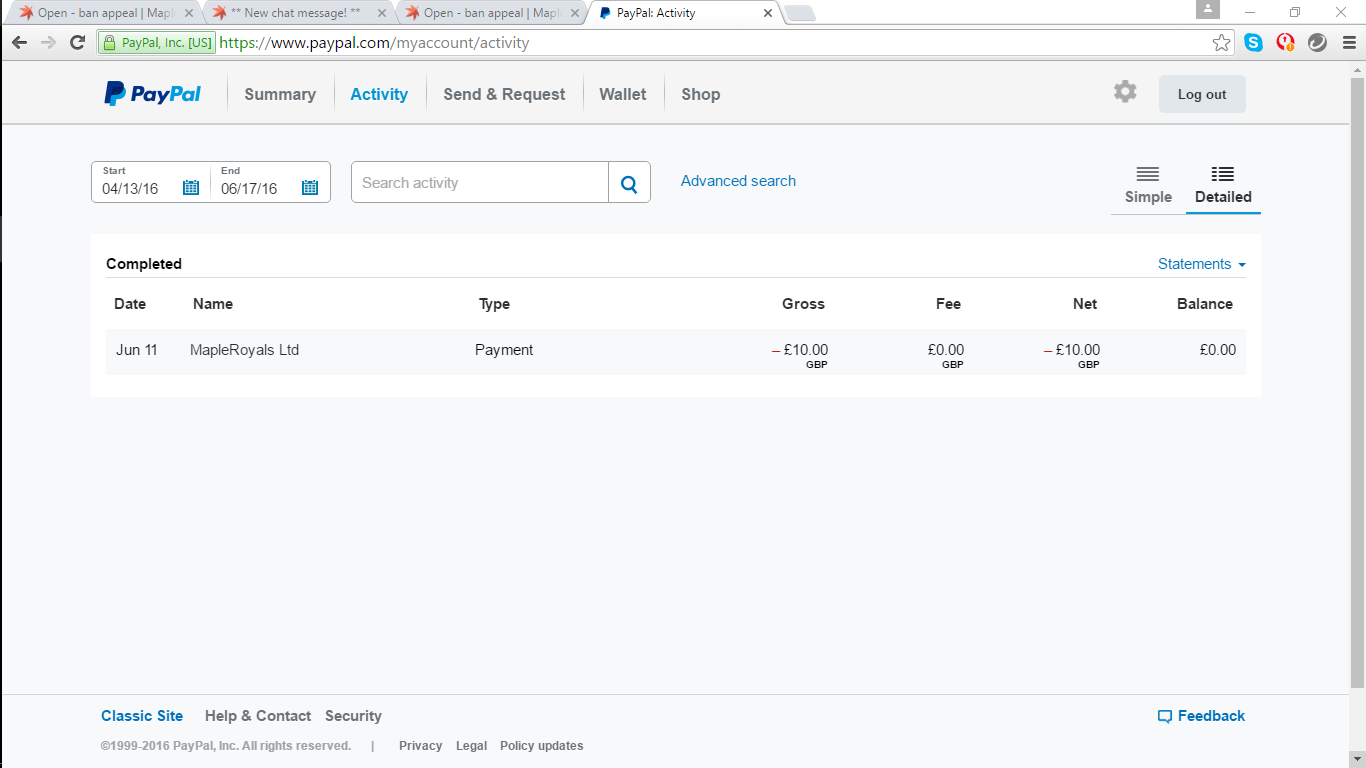
Task: Click the gray round extension icon
Action: tap(1317, 43)
